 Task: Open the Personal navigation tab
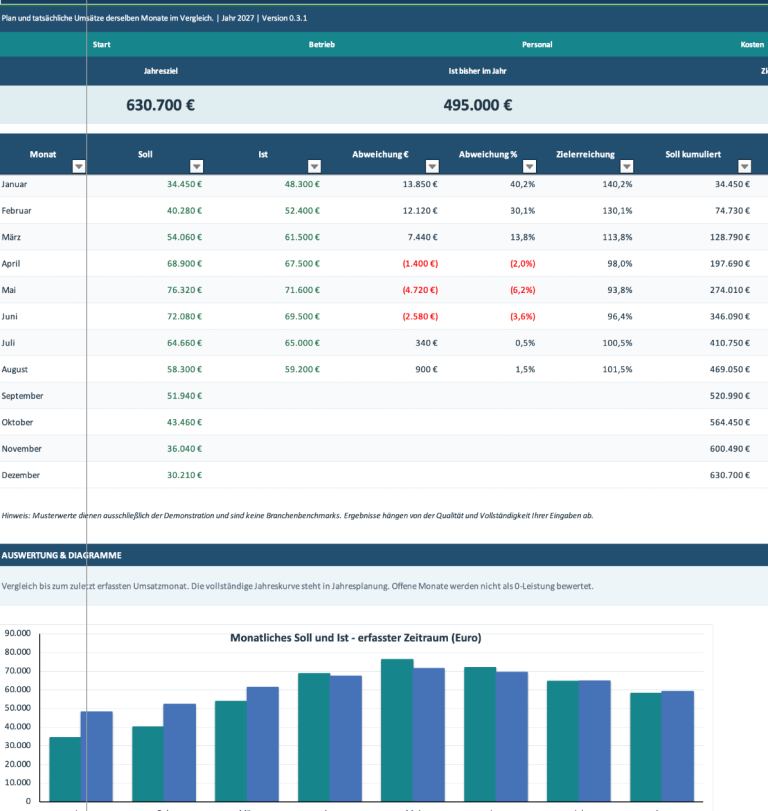[x=537, y=44]
